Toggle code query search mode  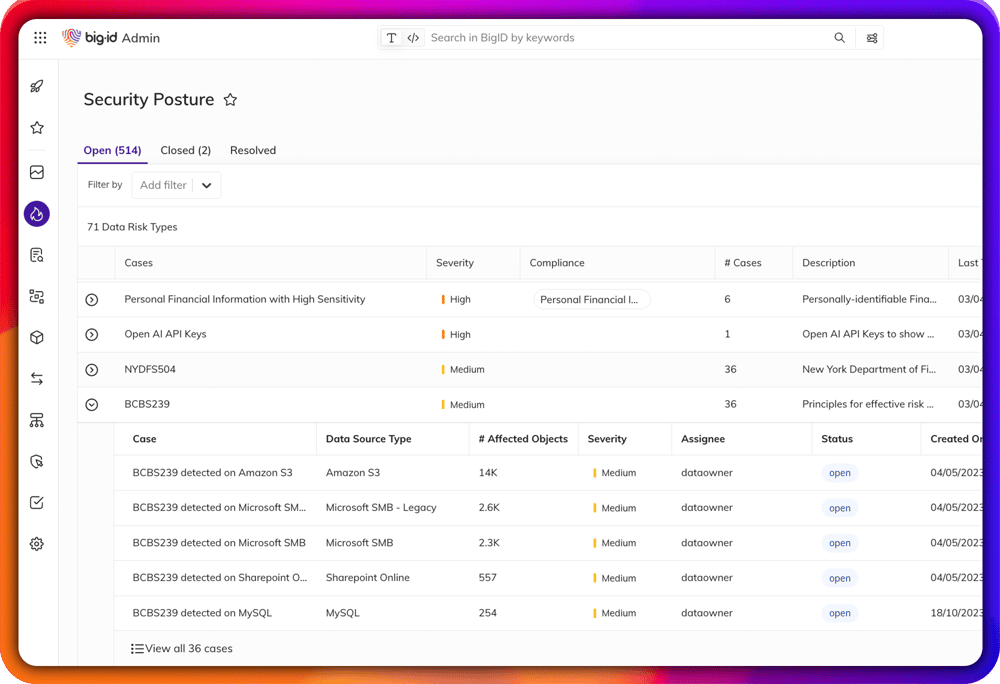[413, 38]
